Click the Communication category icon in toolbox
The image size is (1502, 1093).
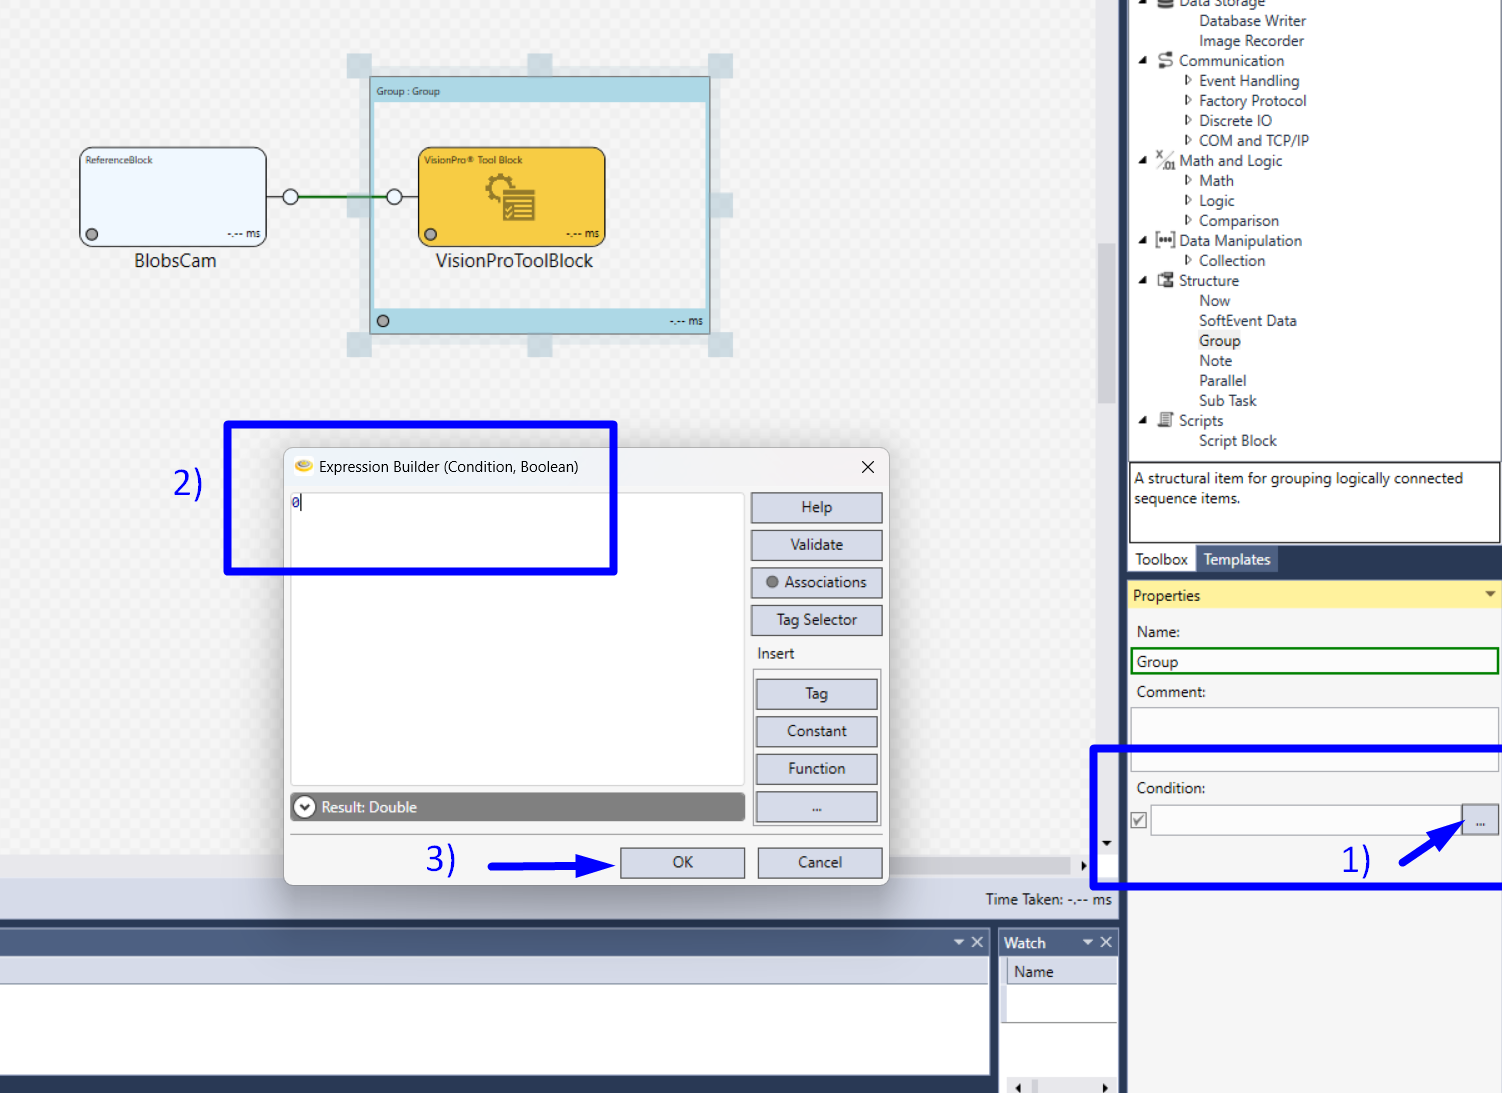(x=1165, y=61)
